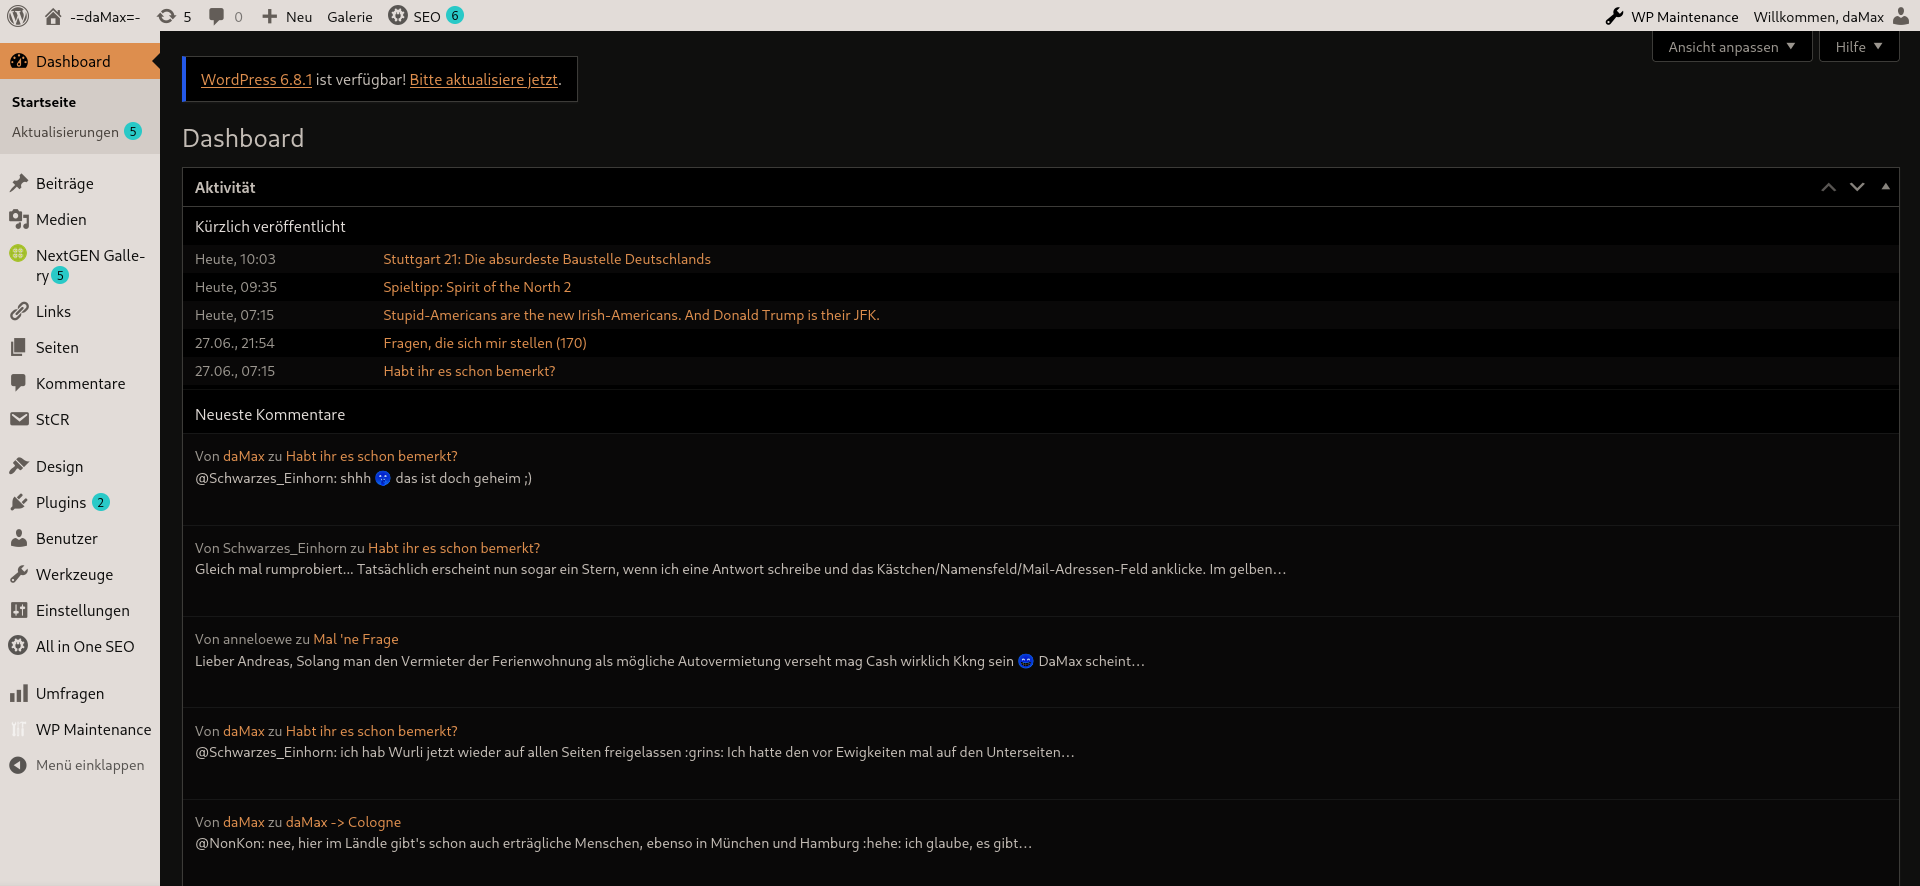This screenshot has height=886, width=1920.
Task: Open the StCR envelope menu
Action: coord(18,419)
